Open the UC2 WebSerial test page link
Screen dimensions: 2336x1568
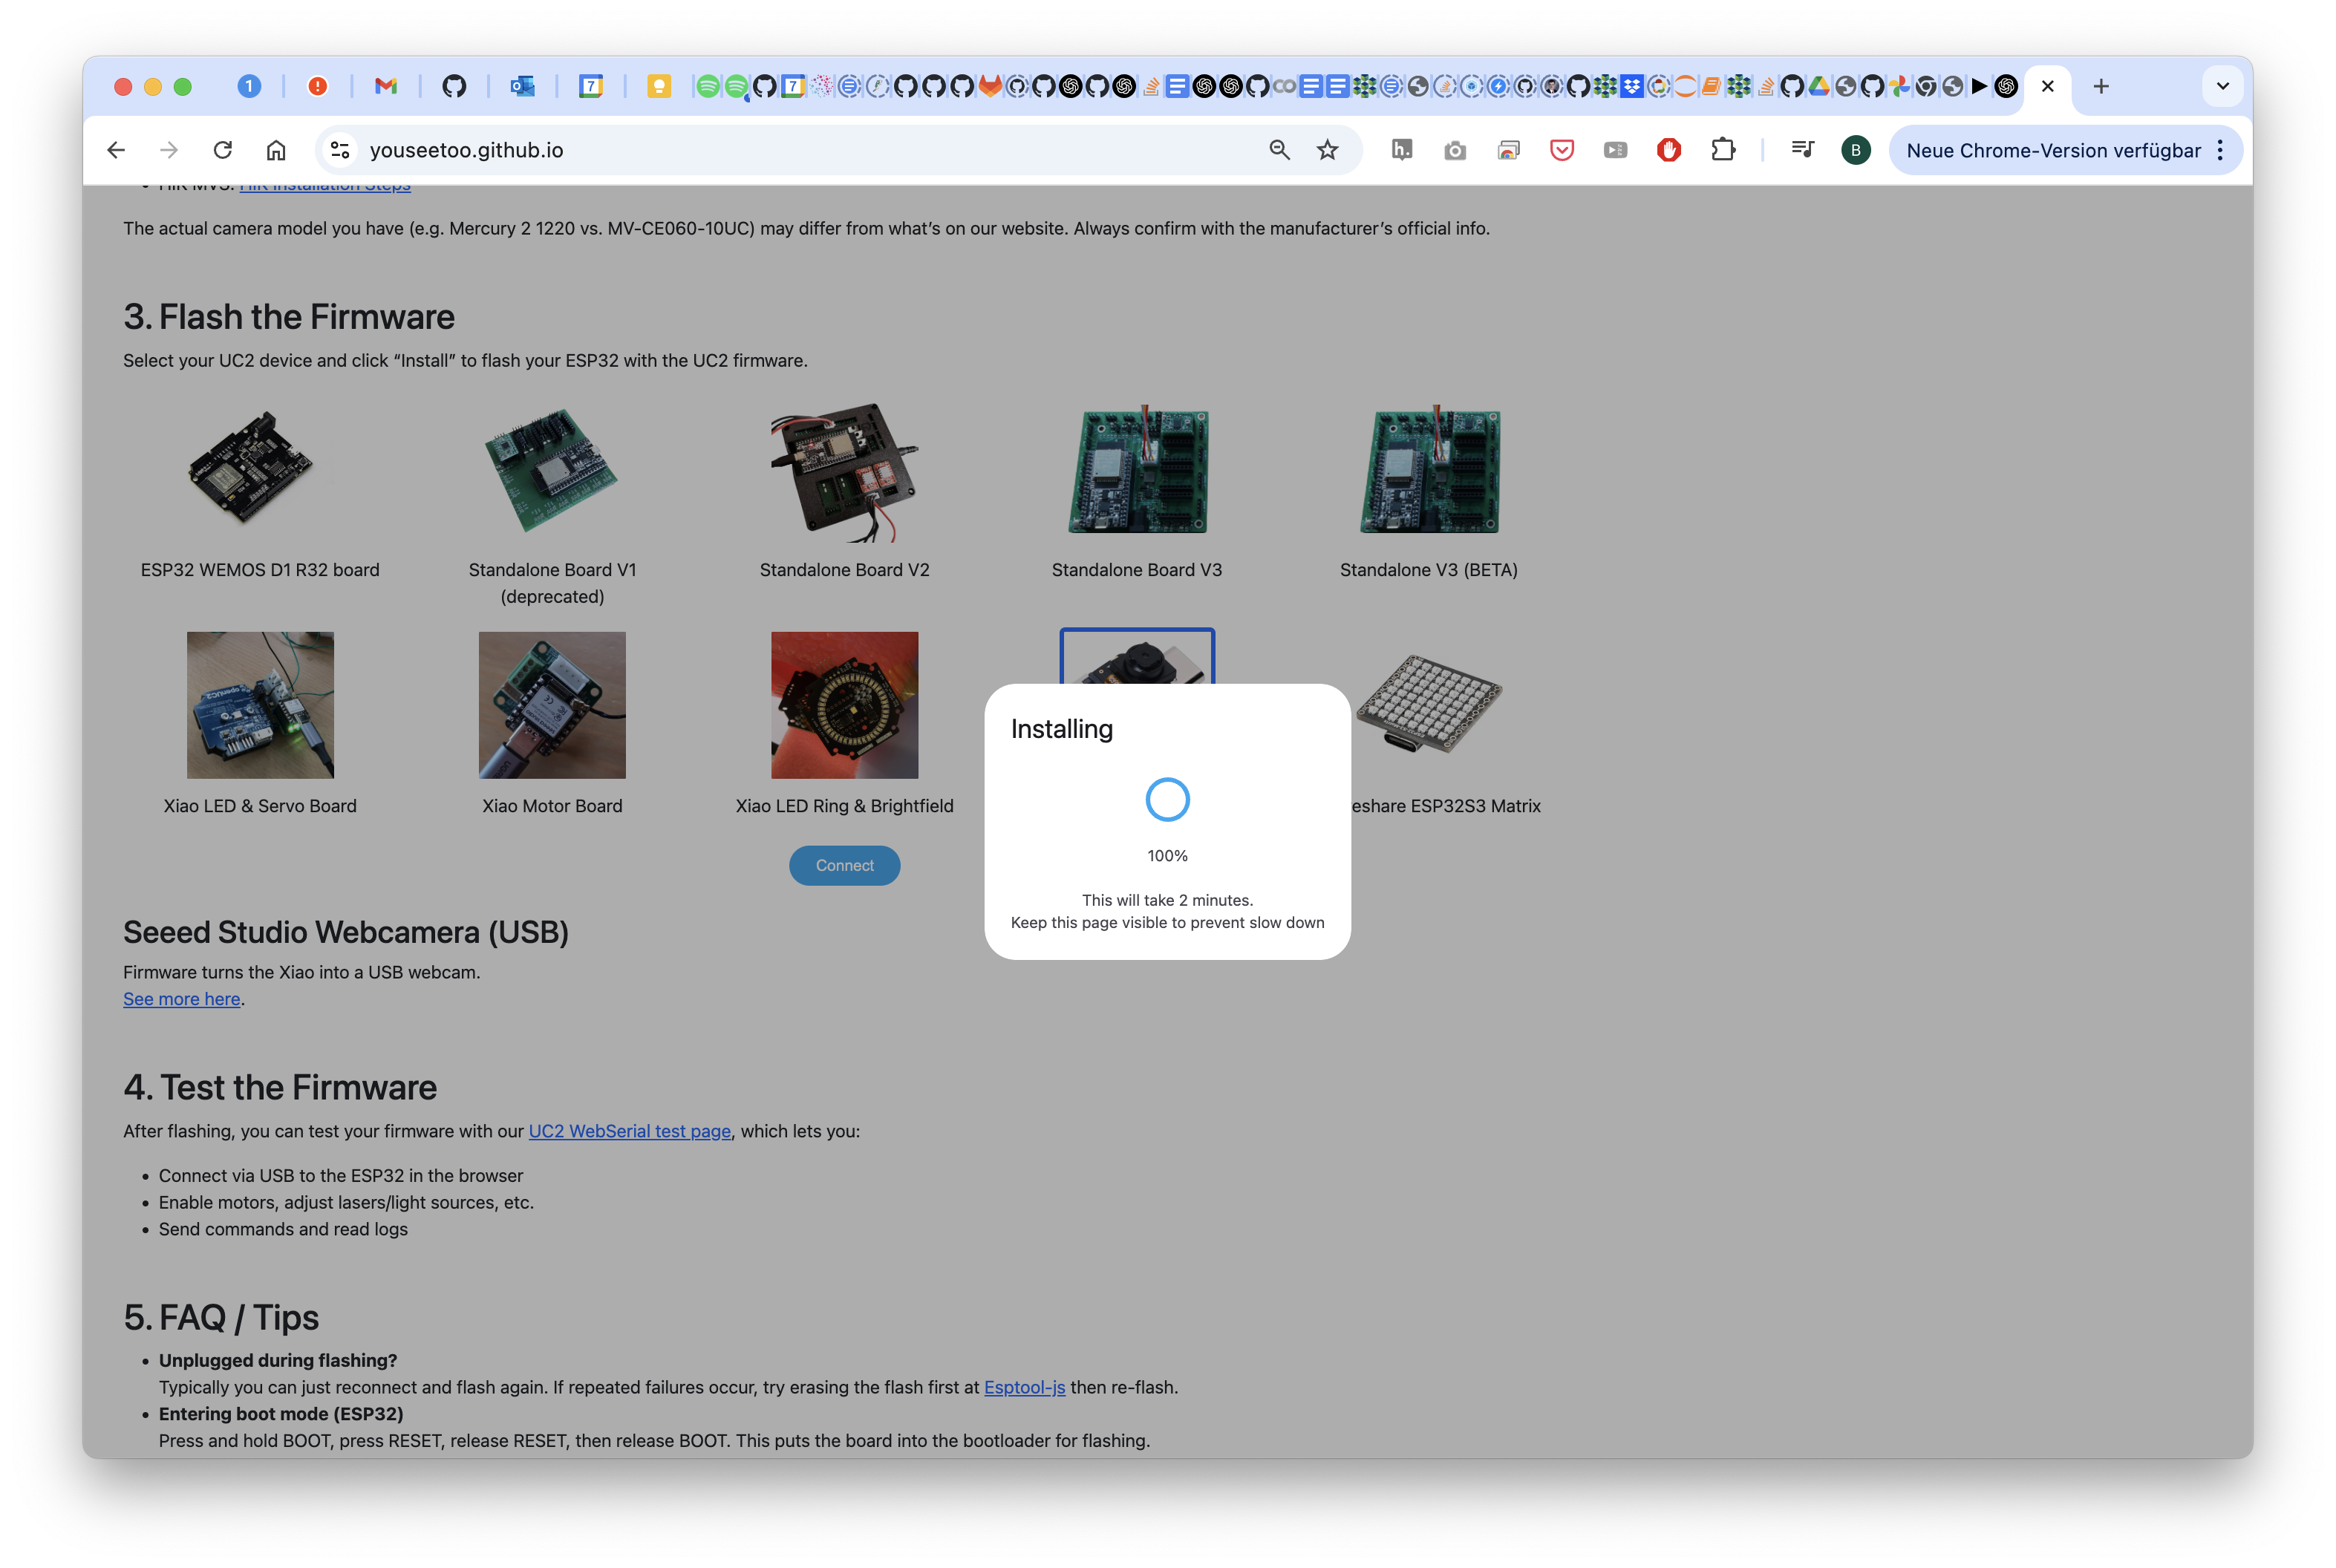629,1131
